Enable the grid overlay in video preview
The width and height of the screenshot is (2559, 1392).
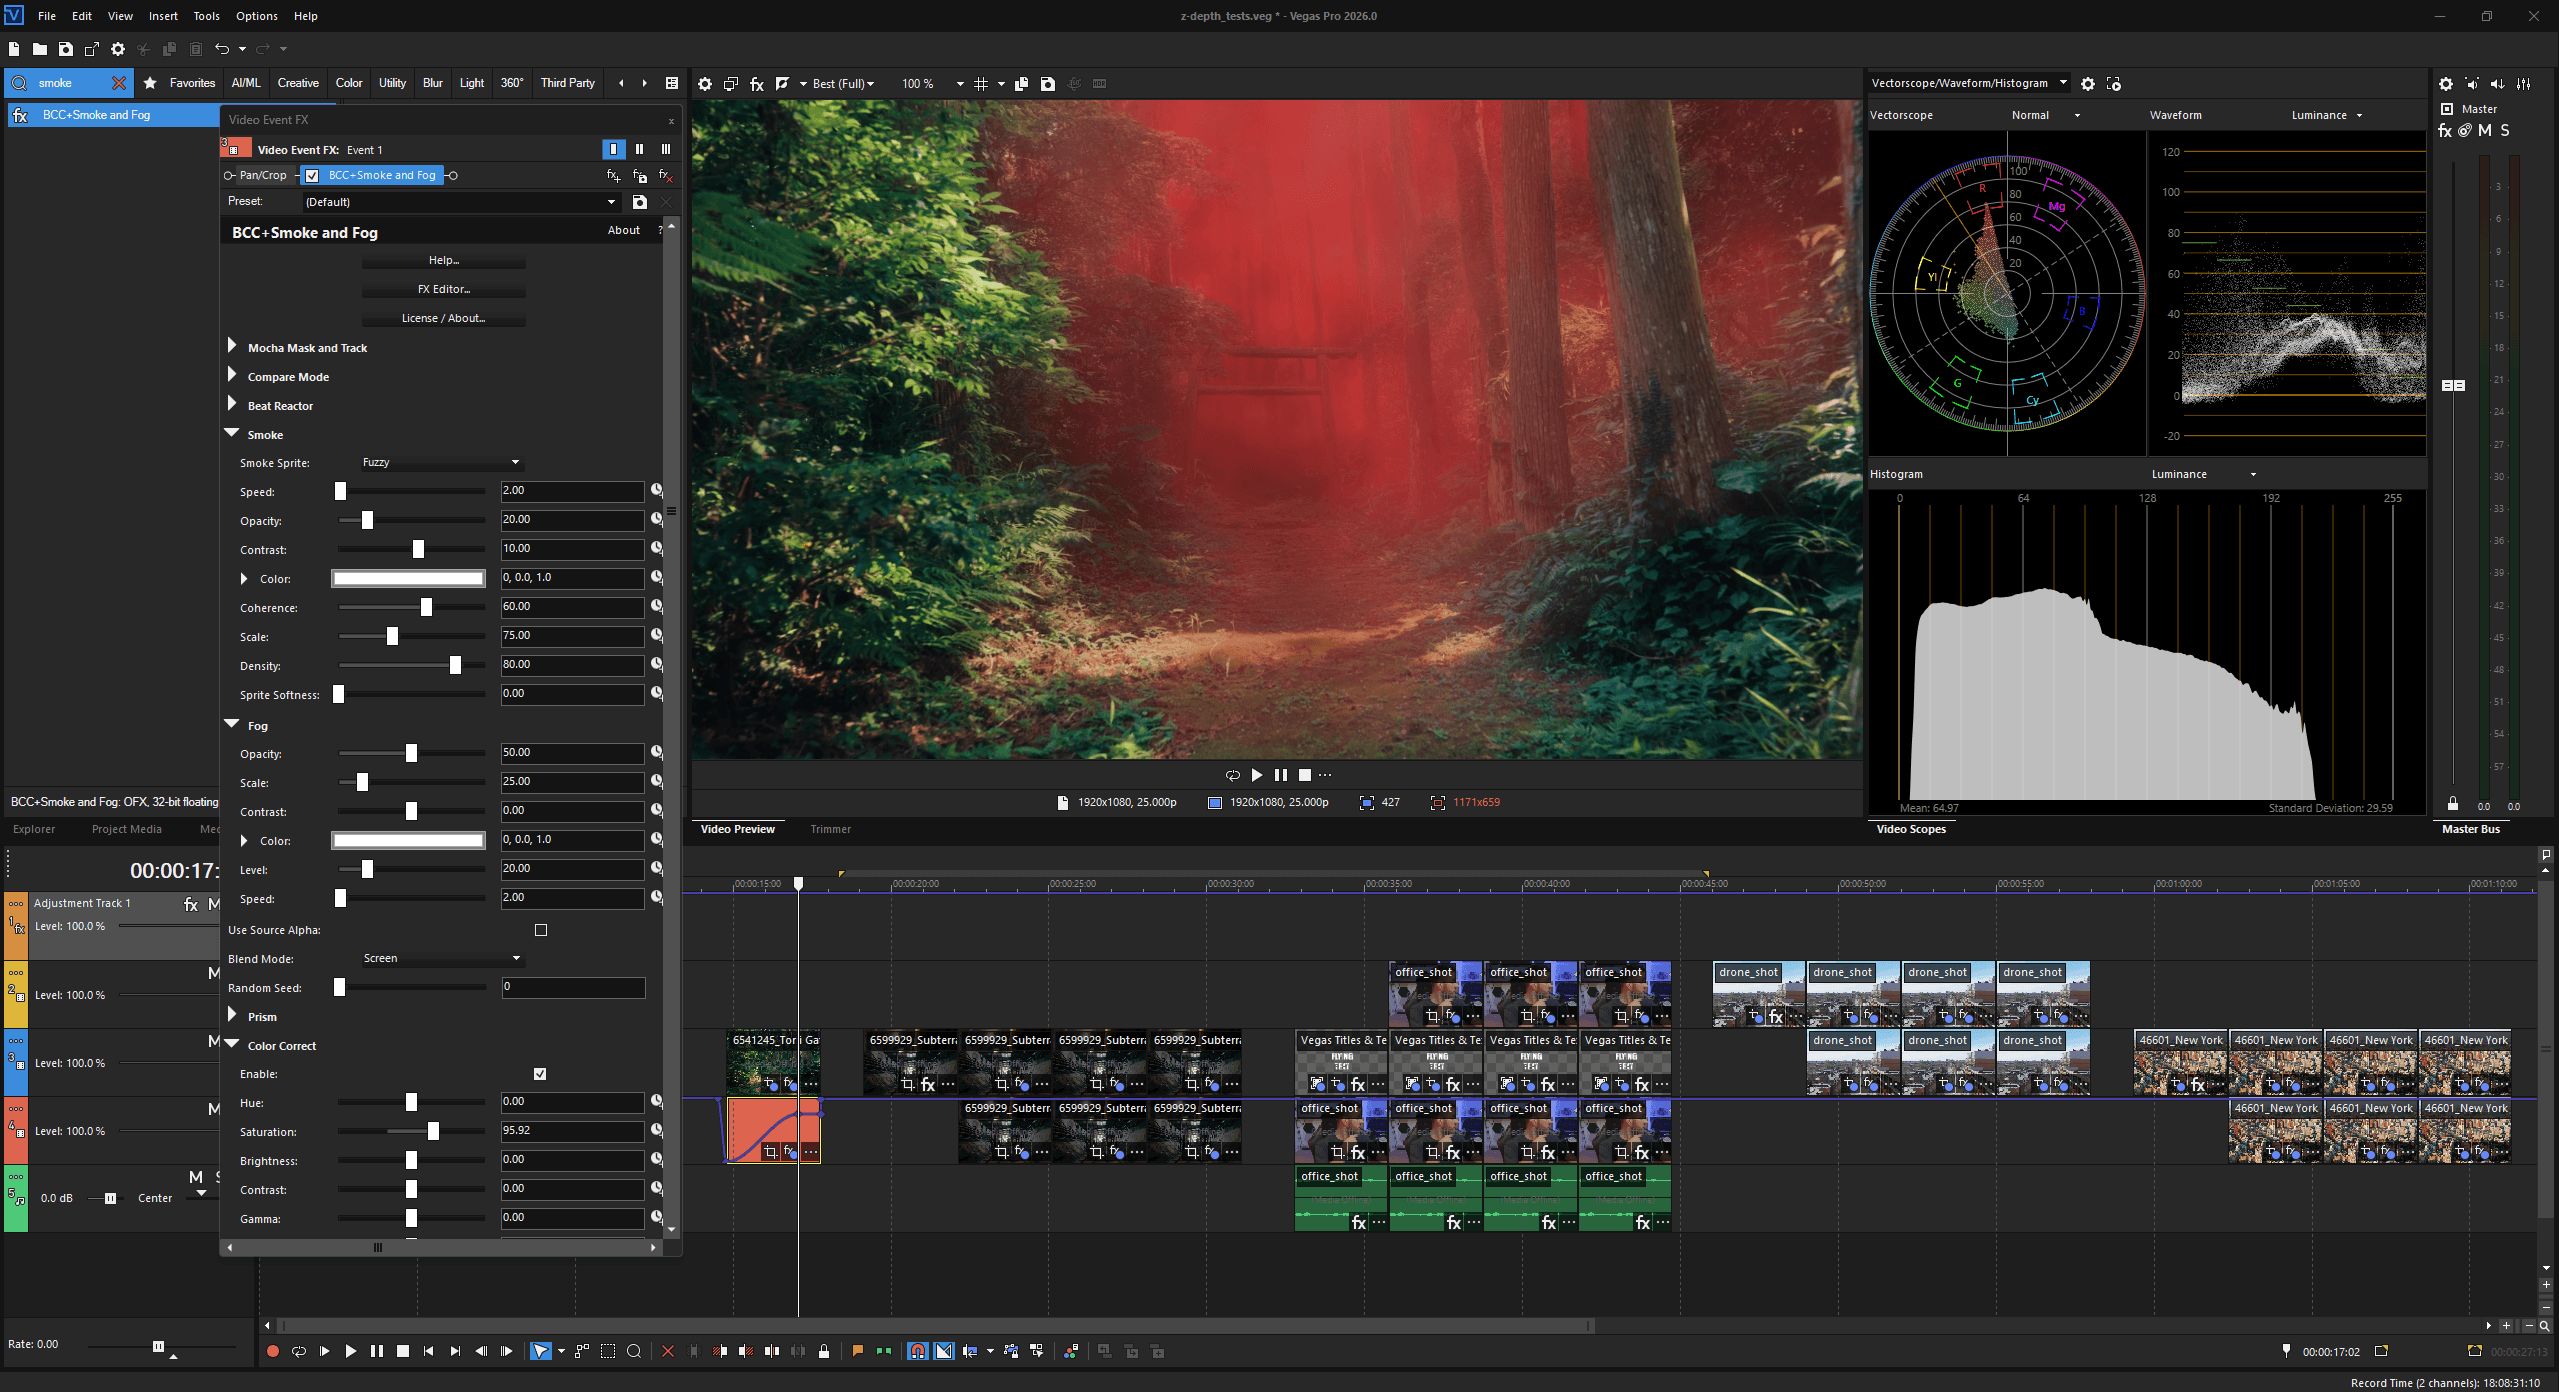(981, 84)
